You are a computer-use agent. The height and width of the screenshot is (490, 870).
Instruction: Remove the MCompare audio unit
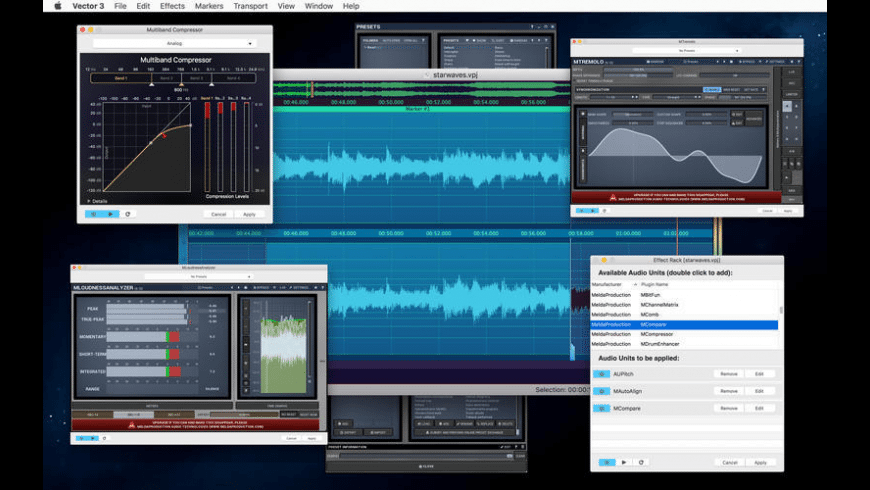pyautogui.click(x=729, y=408)
